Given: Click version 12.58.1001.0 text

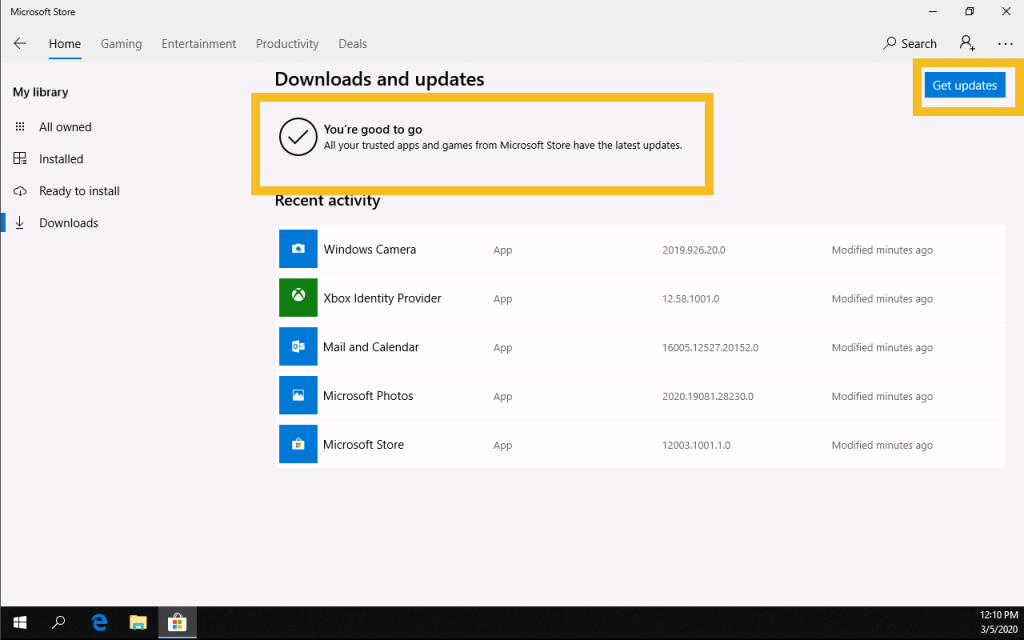Looking at the screenshot, I should coord(691,299).
